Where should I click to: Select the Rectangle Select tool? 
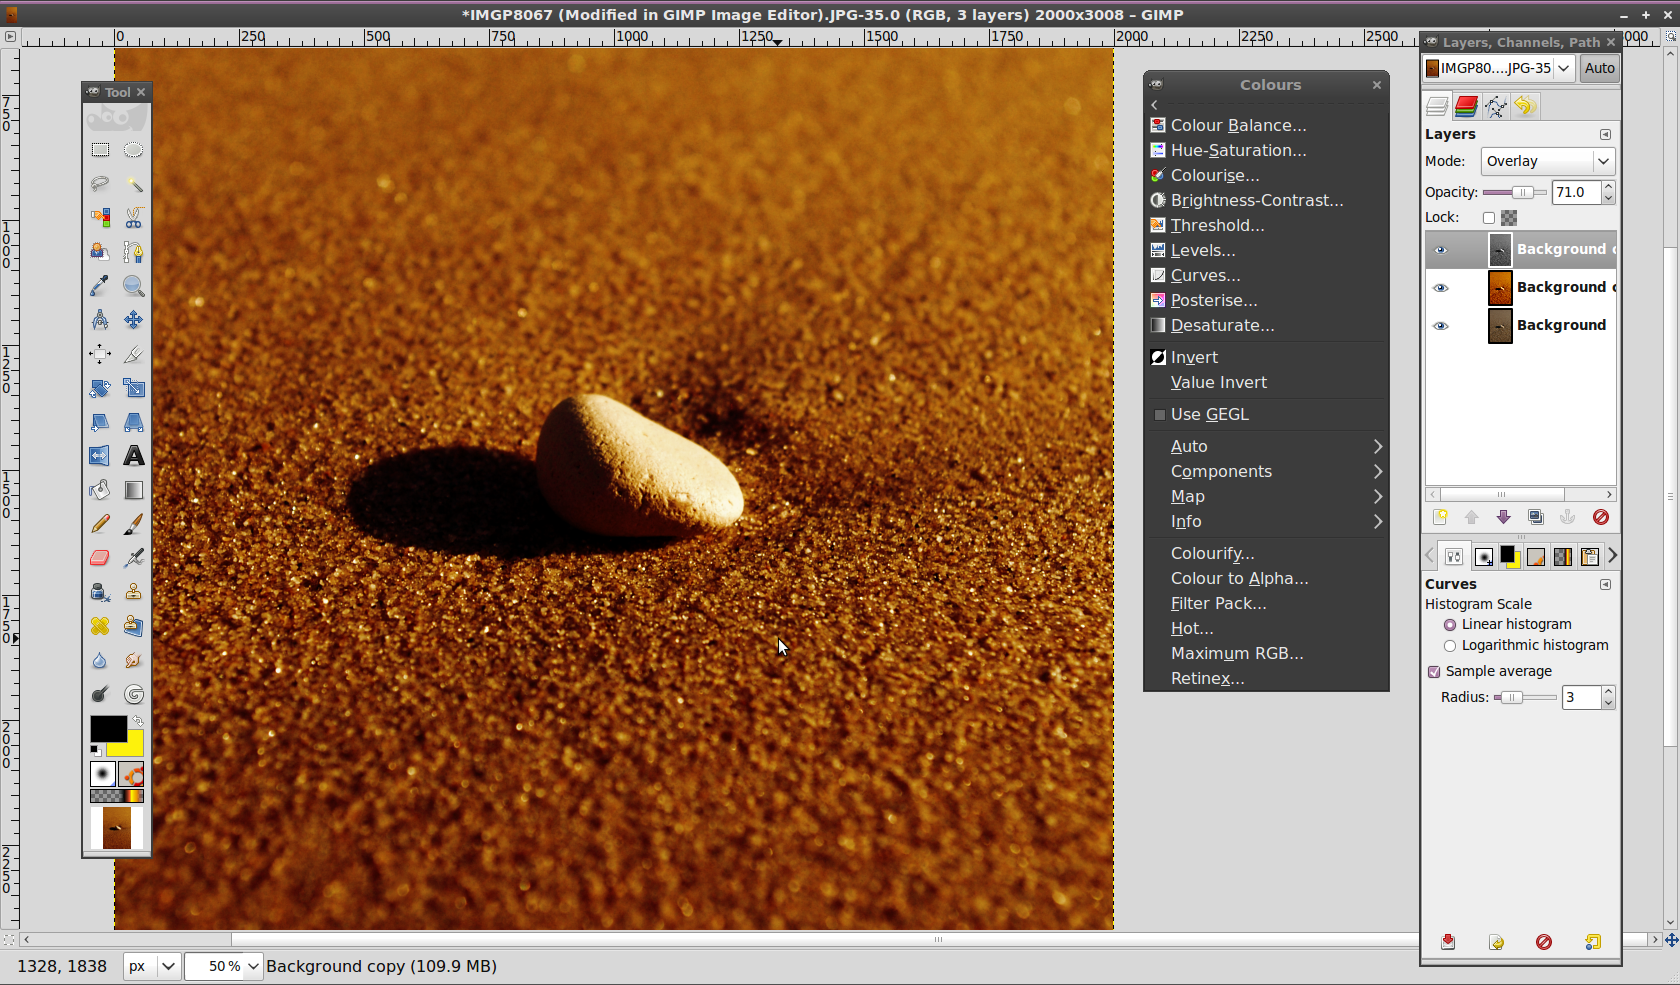coord(100,150)
